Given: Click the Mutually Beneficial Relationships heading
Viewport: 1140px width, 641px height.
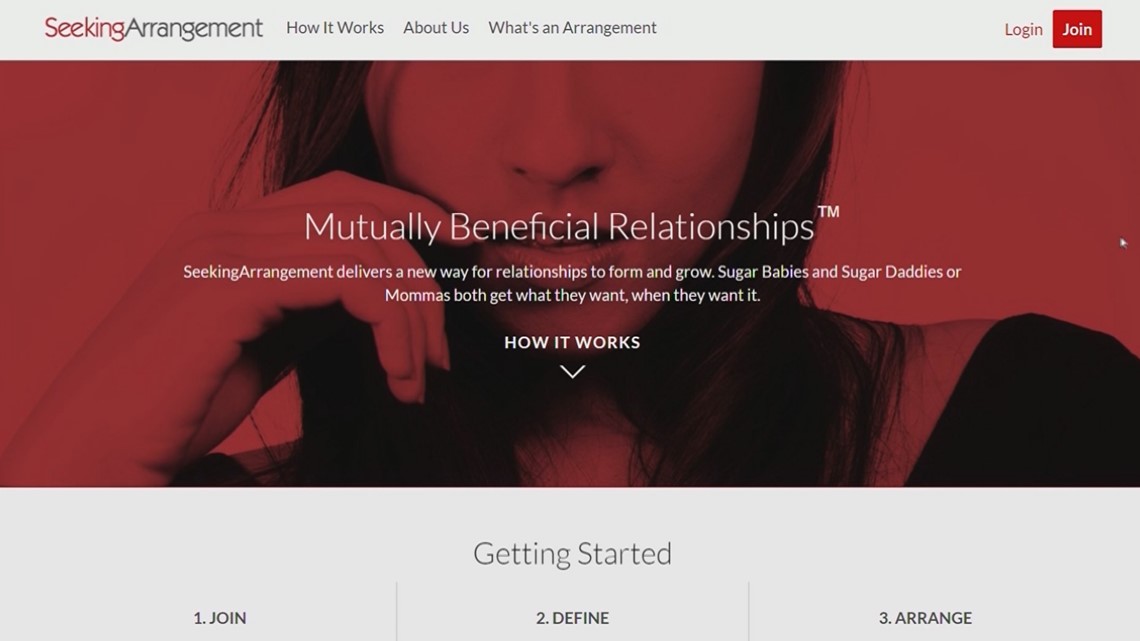Looking at the screenshot, I should tap(558, 226).
